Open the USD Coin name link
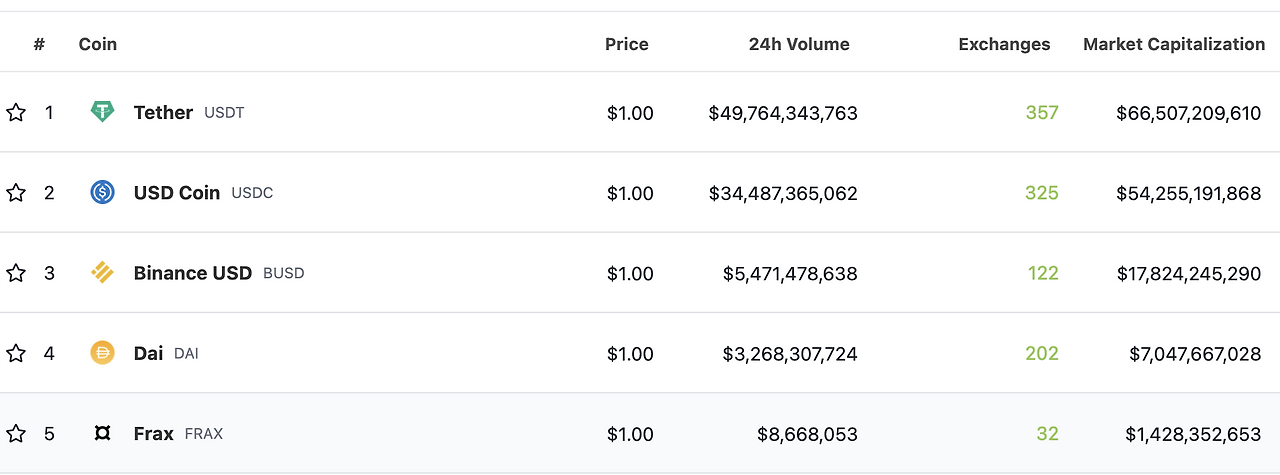Viewport: 1280px width, 475px height. pos(176,193)
